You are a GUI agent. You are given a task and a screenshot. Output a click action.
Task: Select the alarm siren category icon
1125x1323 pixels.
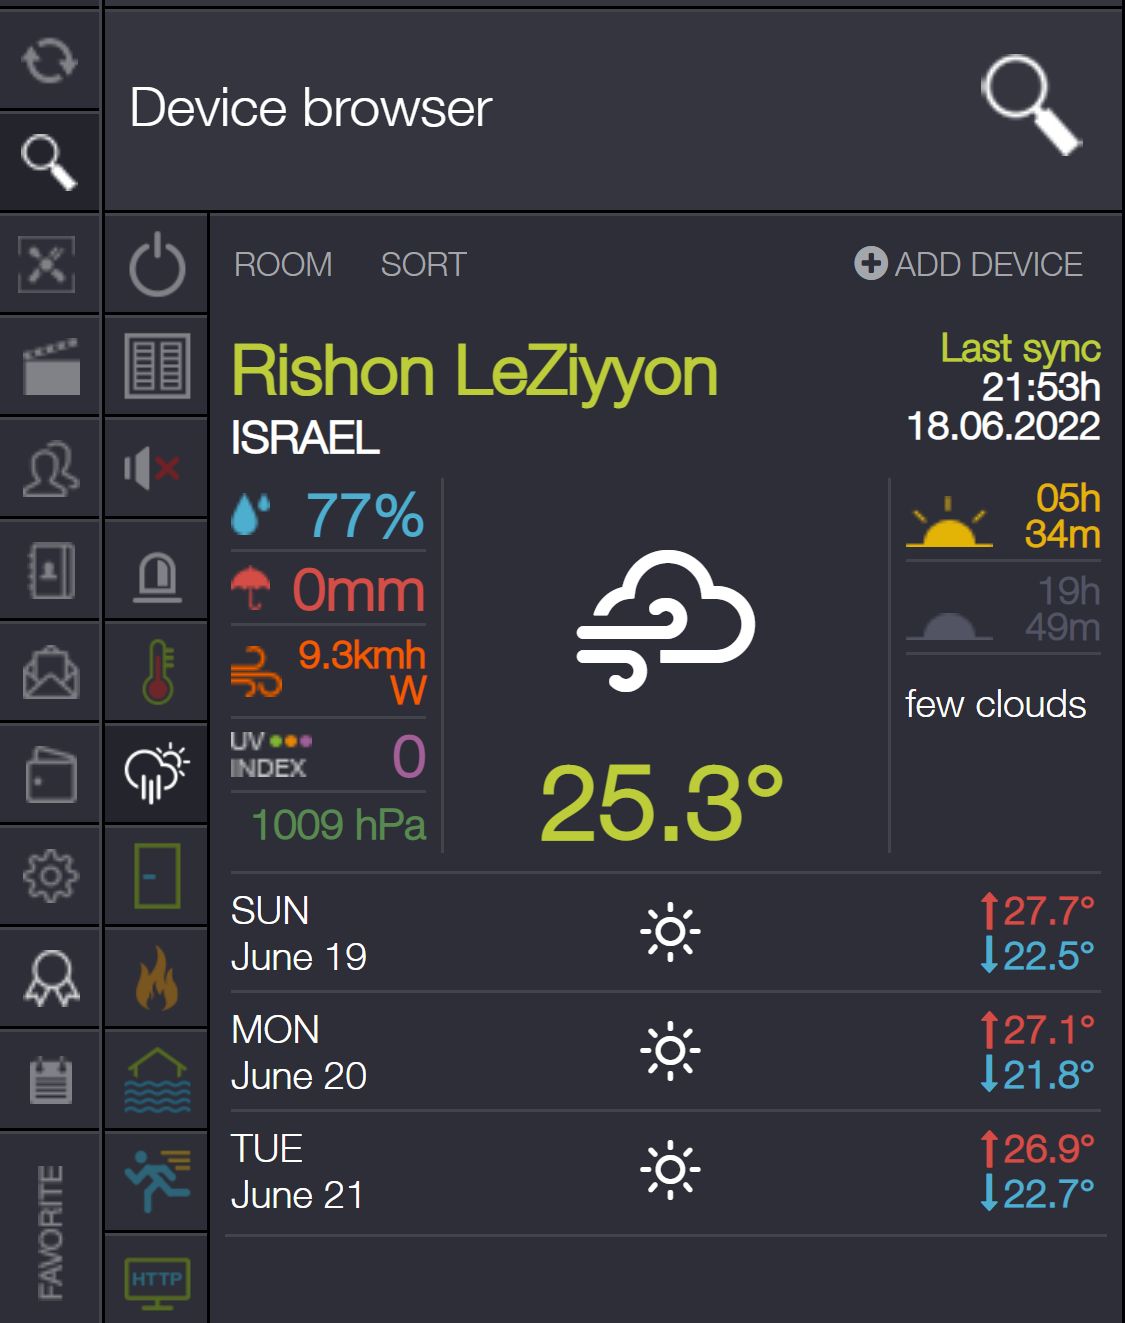(x=156, y=571)
